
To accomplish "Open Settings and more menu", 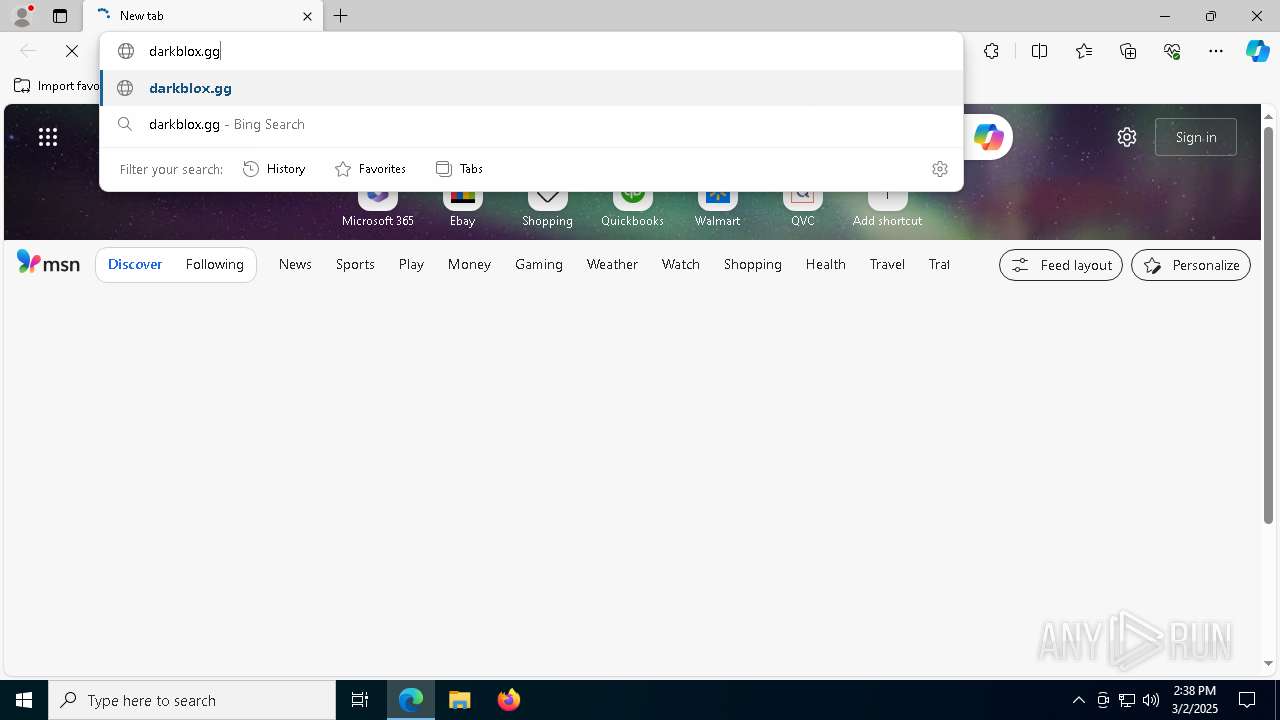I will click(1216, 51).
